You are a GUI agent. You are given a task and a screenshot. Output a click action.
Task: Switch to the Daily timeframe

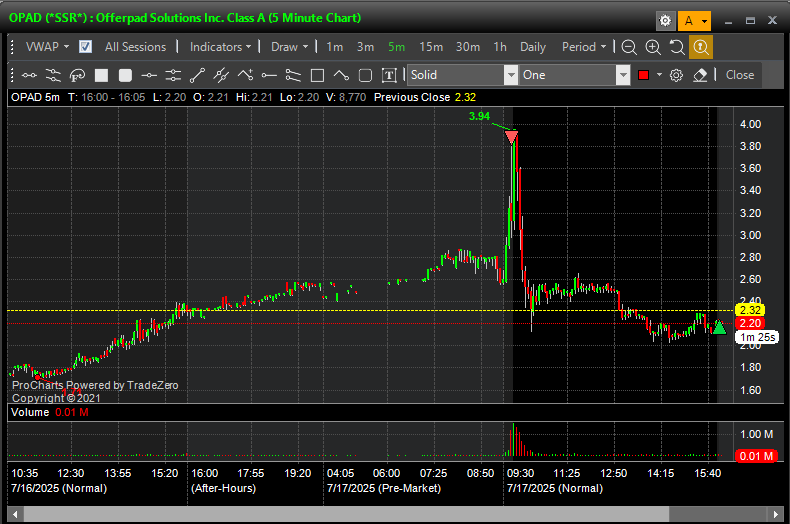click(x=533, y=47)
